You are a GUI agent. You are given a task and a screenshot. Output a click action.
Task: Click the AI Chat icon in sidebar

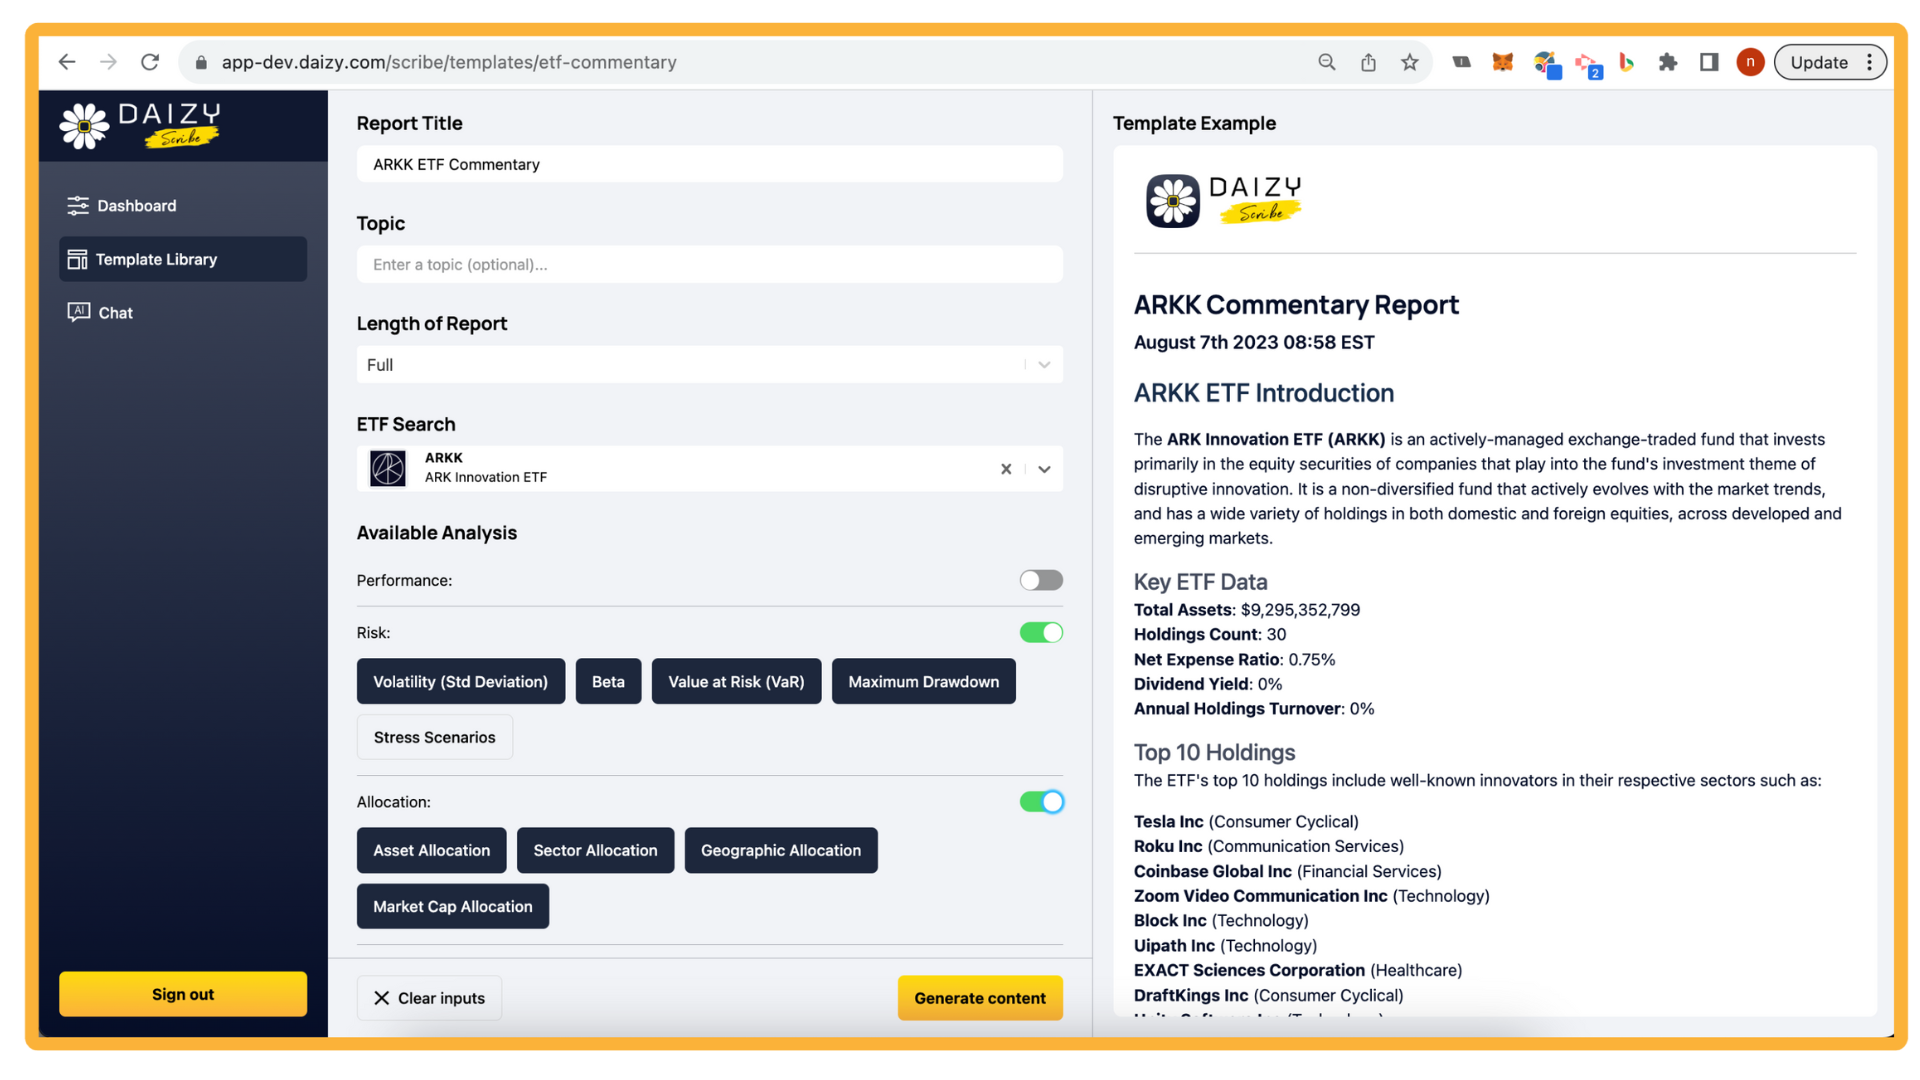78,312
